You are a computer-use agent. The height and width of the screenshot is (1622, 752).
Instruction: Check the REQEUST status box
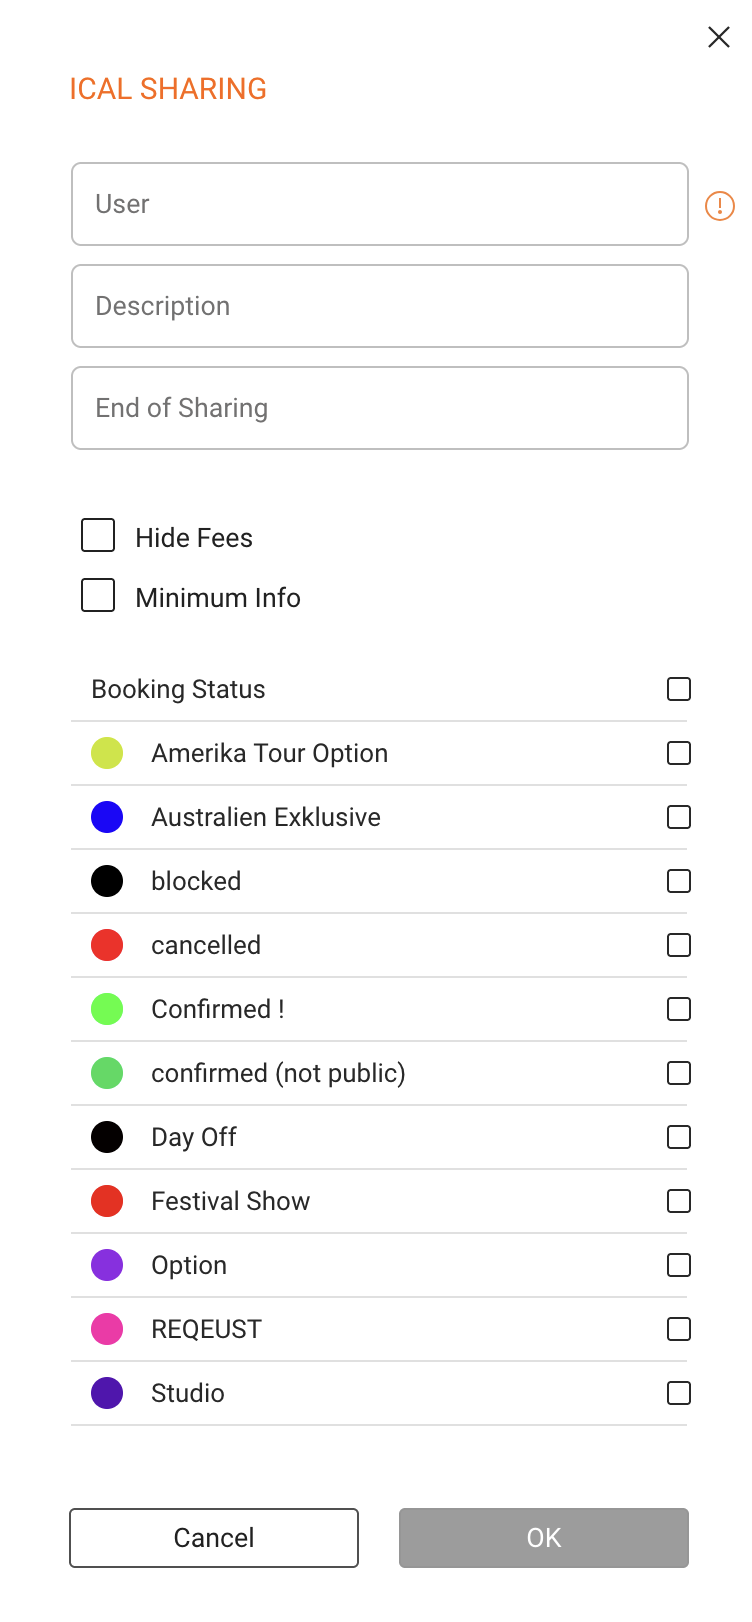coord(679,1329)
